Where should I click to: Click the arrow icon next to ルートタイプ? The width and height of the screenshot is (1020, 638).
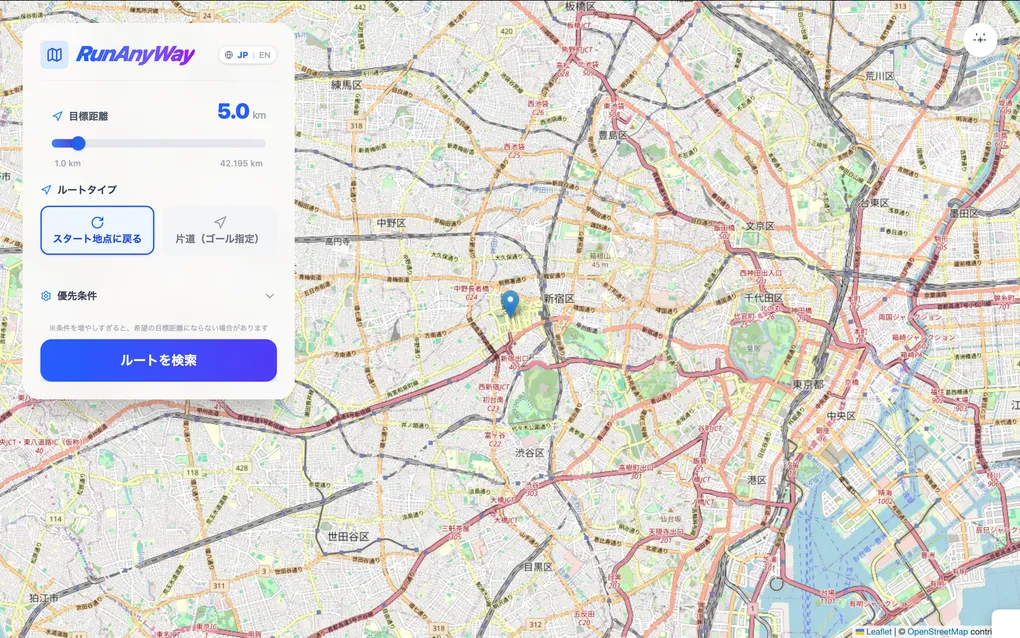46,189
